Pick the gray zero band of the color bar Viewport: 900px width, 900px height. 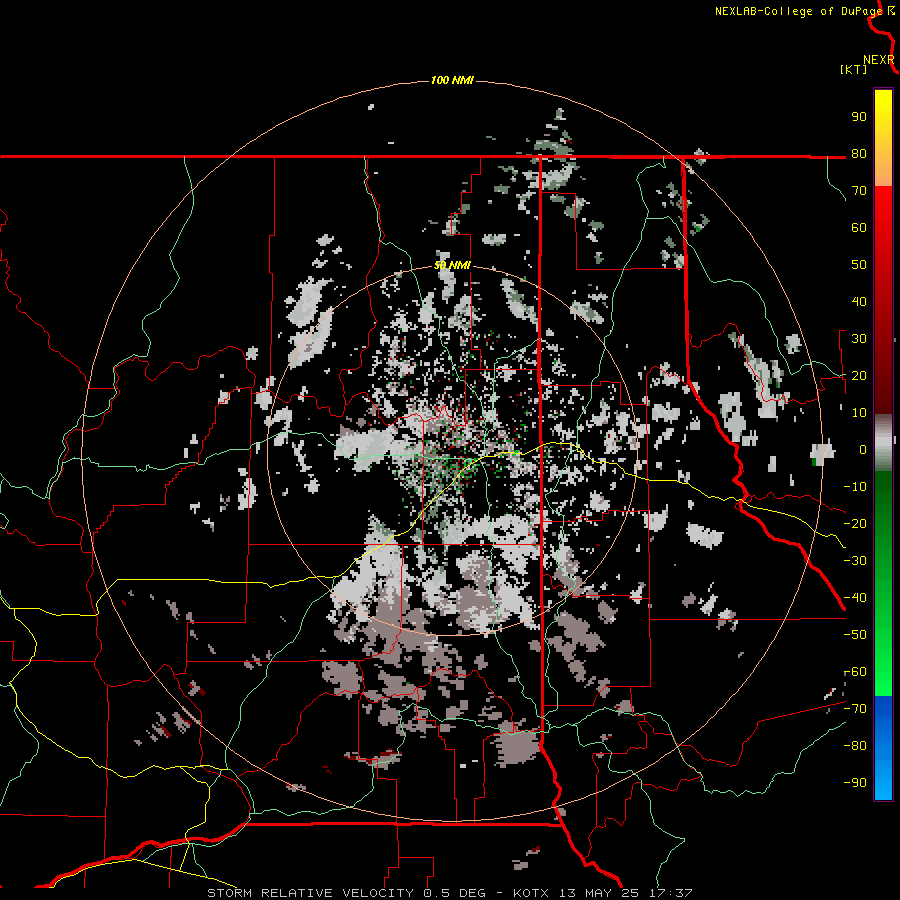click(x=883, y=442)
